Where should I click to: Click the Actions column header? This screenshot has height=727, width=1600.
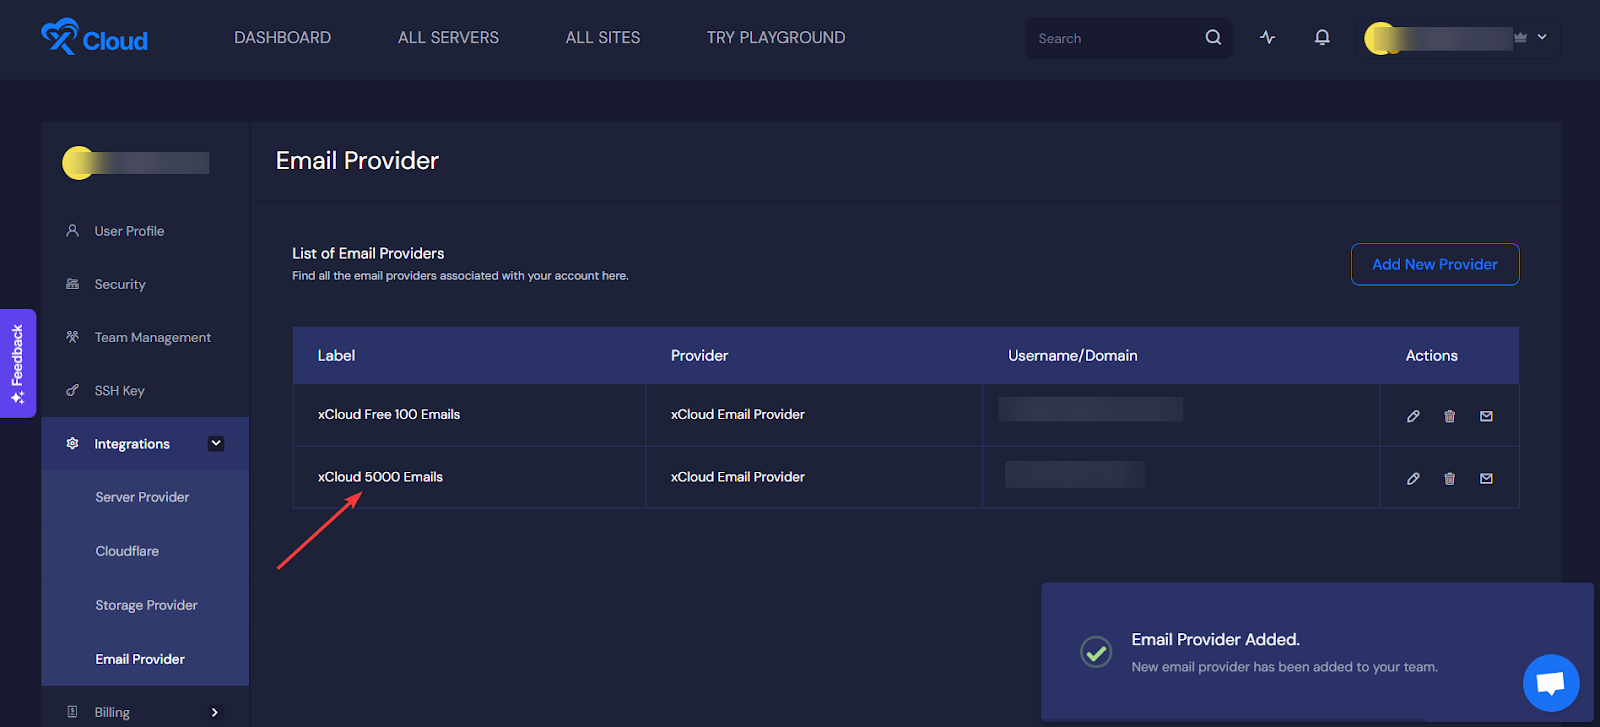(1432, 355)
